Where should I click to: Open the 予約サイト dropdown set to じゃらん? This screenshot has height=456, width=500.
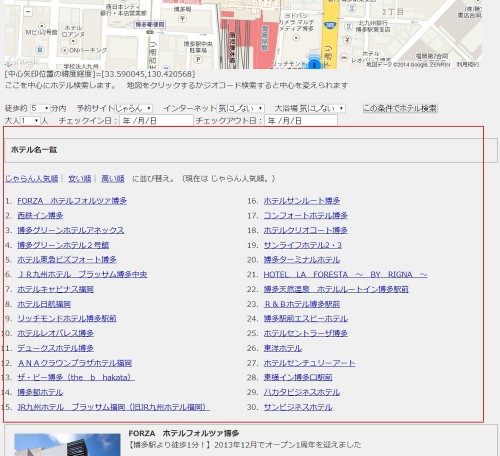133,108
